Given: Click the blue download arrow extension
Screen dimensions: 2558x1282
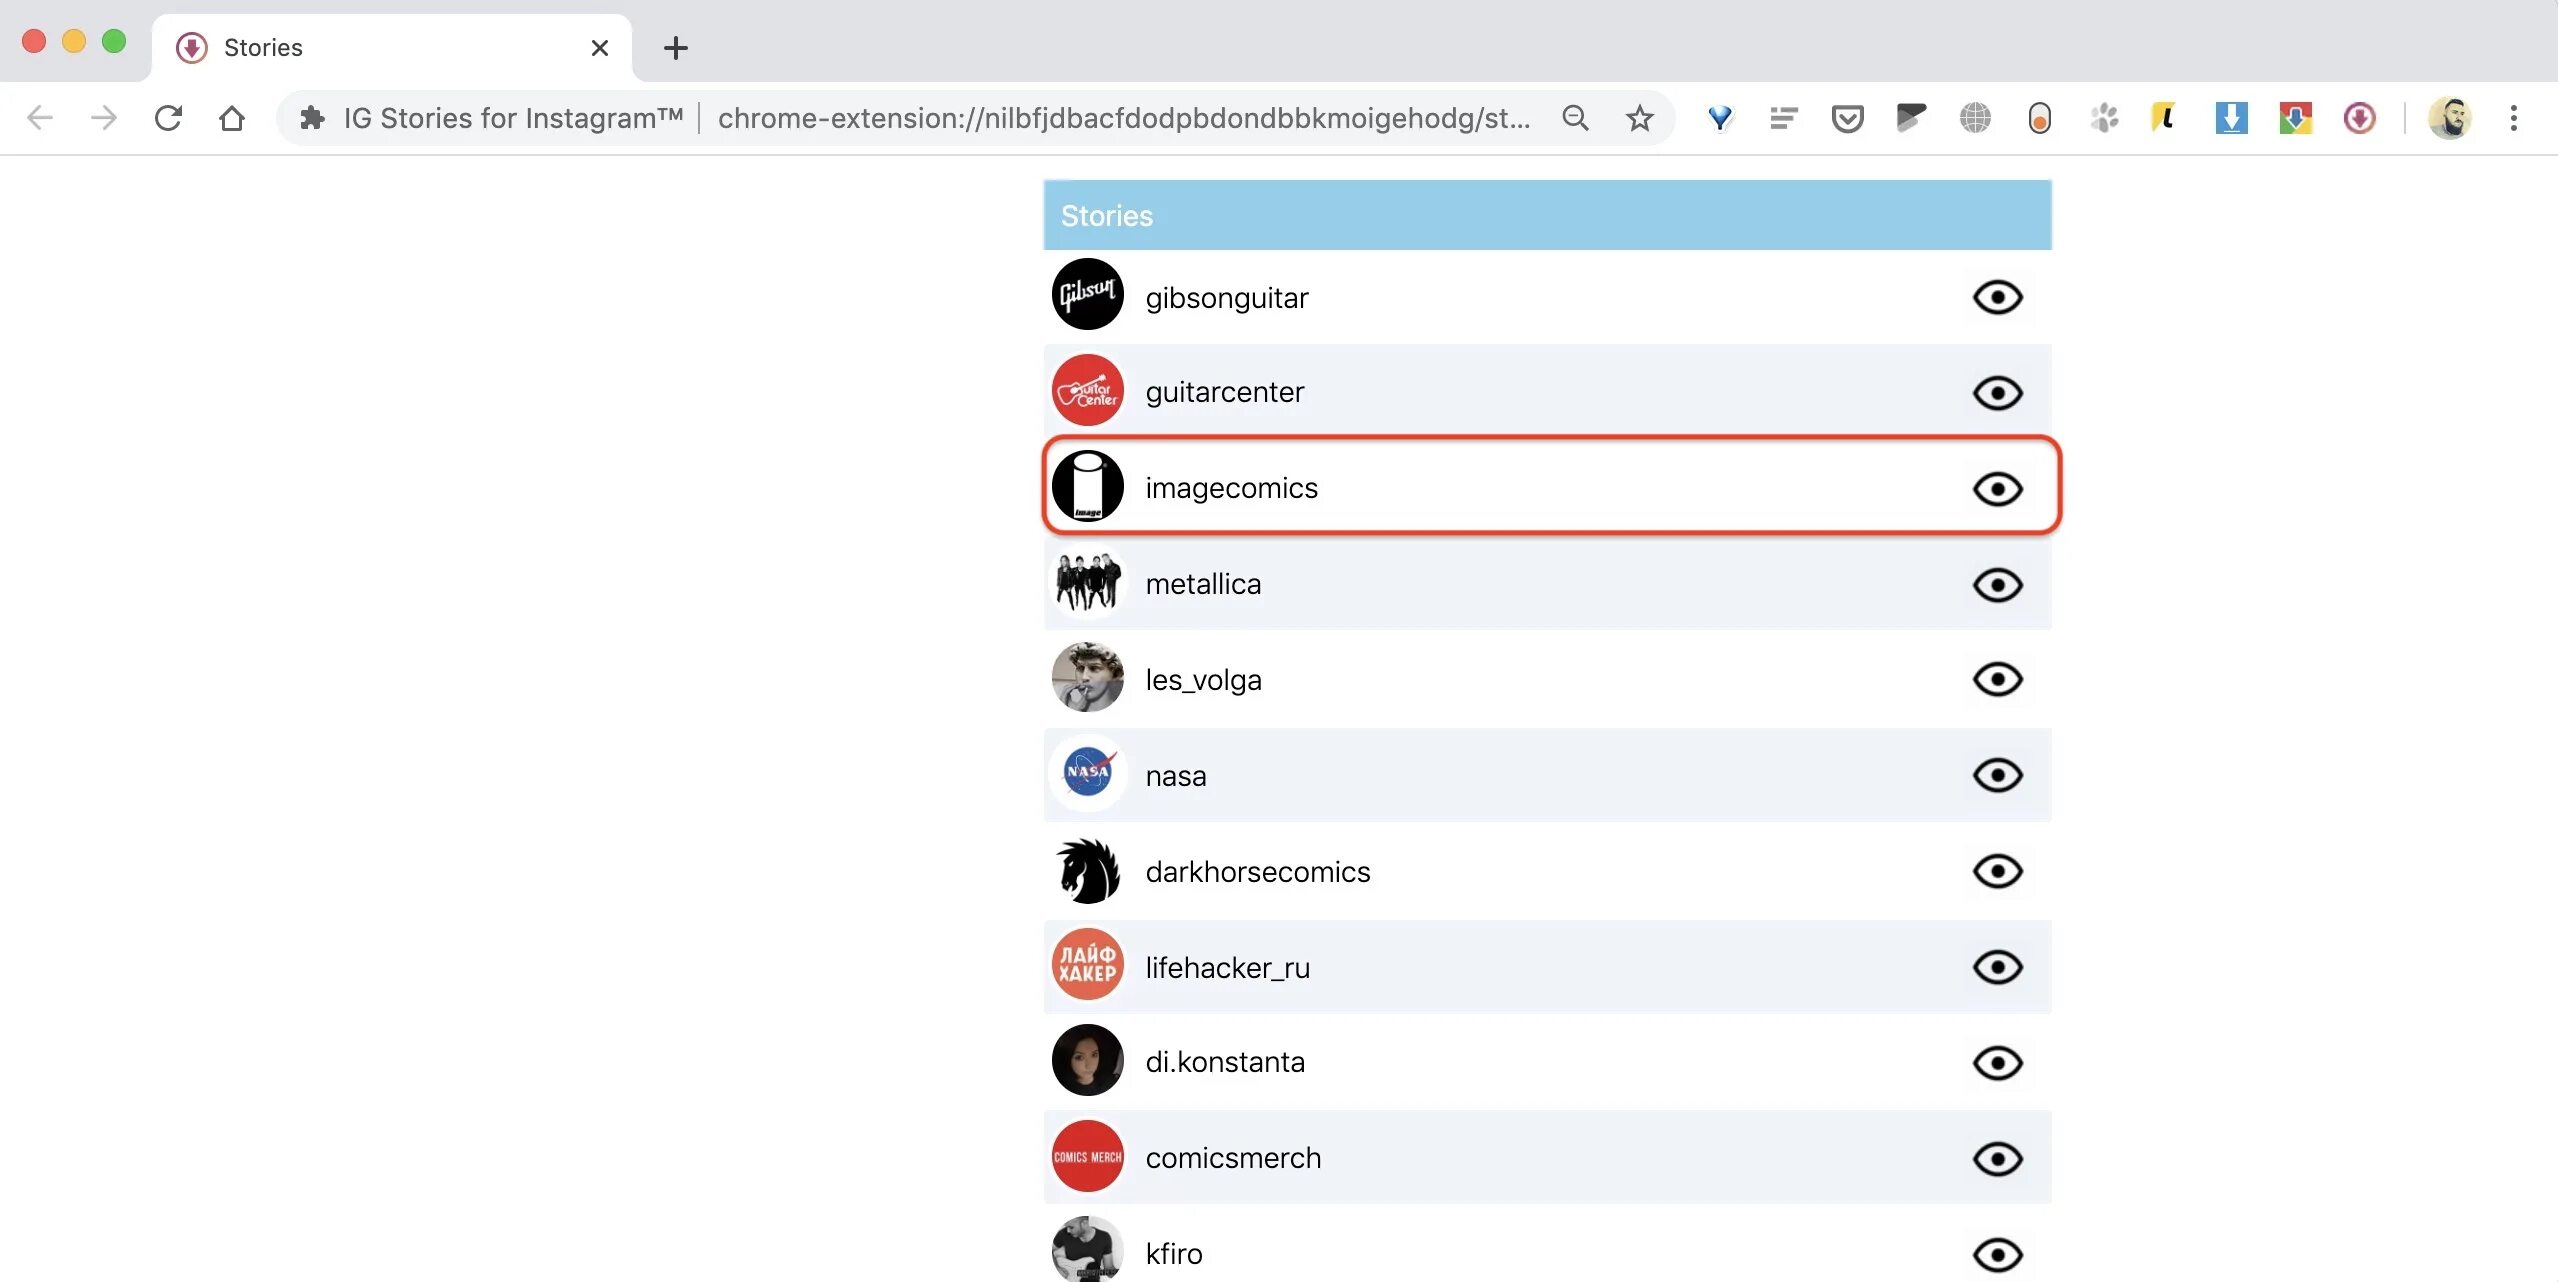Looking at the screenshot, I should (2231, 118).
